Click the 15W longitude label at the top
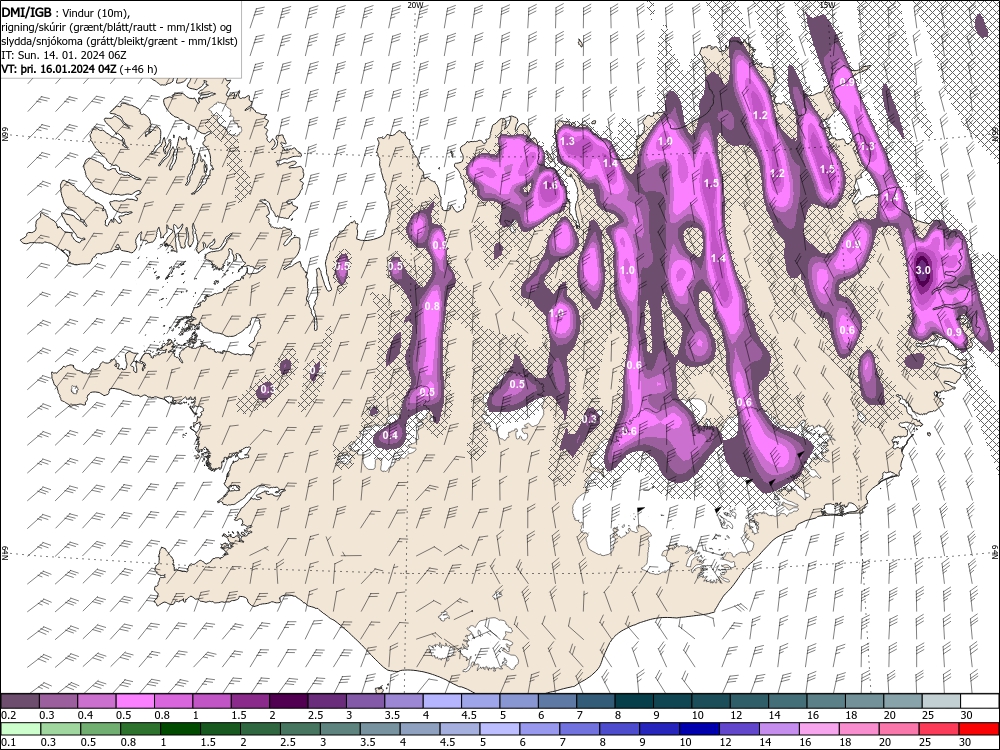Image resolution: width=1000 pixels, height=750 pixels. [x=826, y=4]
